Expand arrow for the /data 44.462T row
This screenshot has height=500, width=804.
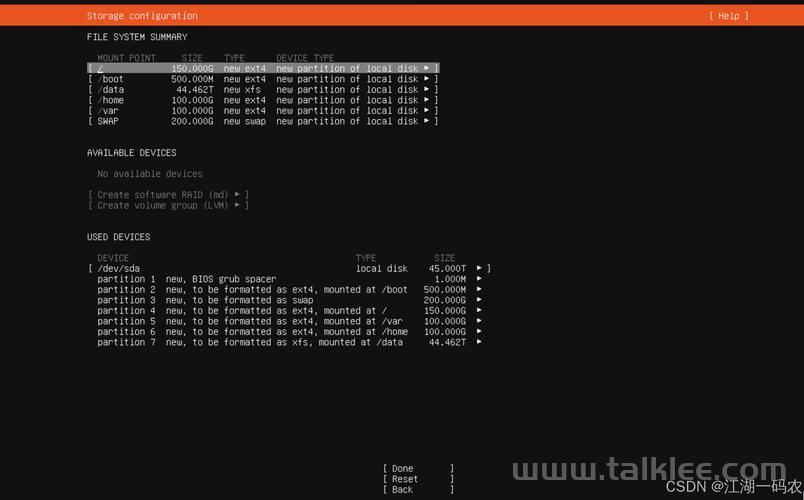click(x=426, y=89)
